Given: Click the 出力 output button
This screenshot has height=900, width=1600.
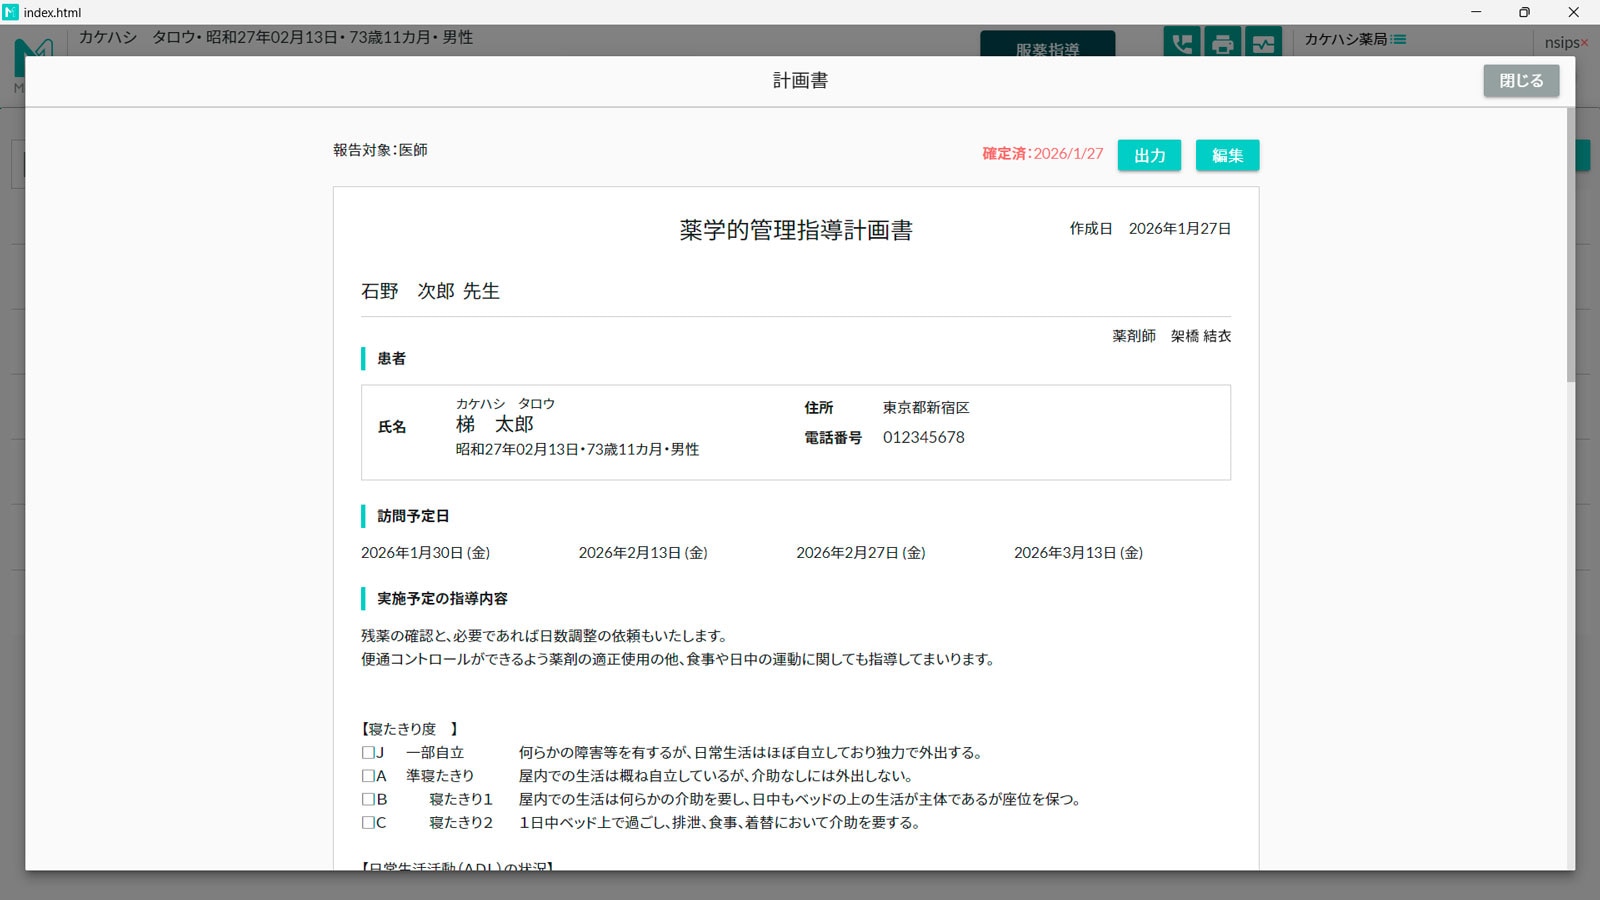Looking at the screenshot, I should coord(1149,155).
